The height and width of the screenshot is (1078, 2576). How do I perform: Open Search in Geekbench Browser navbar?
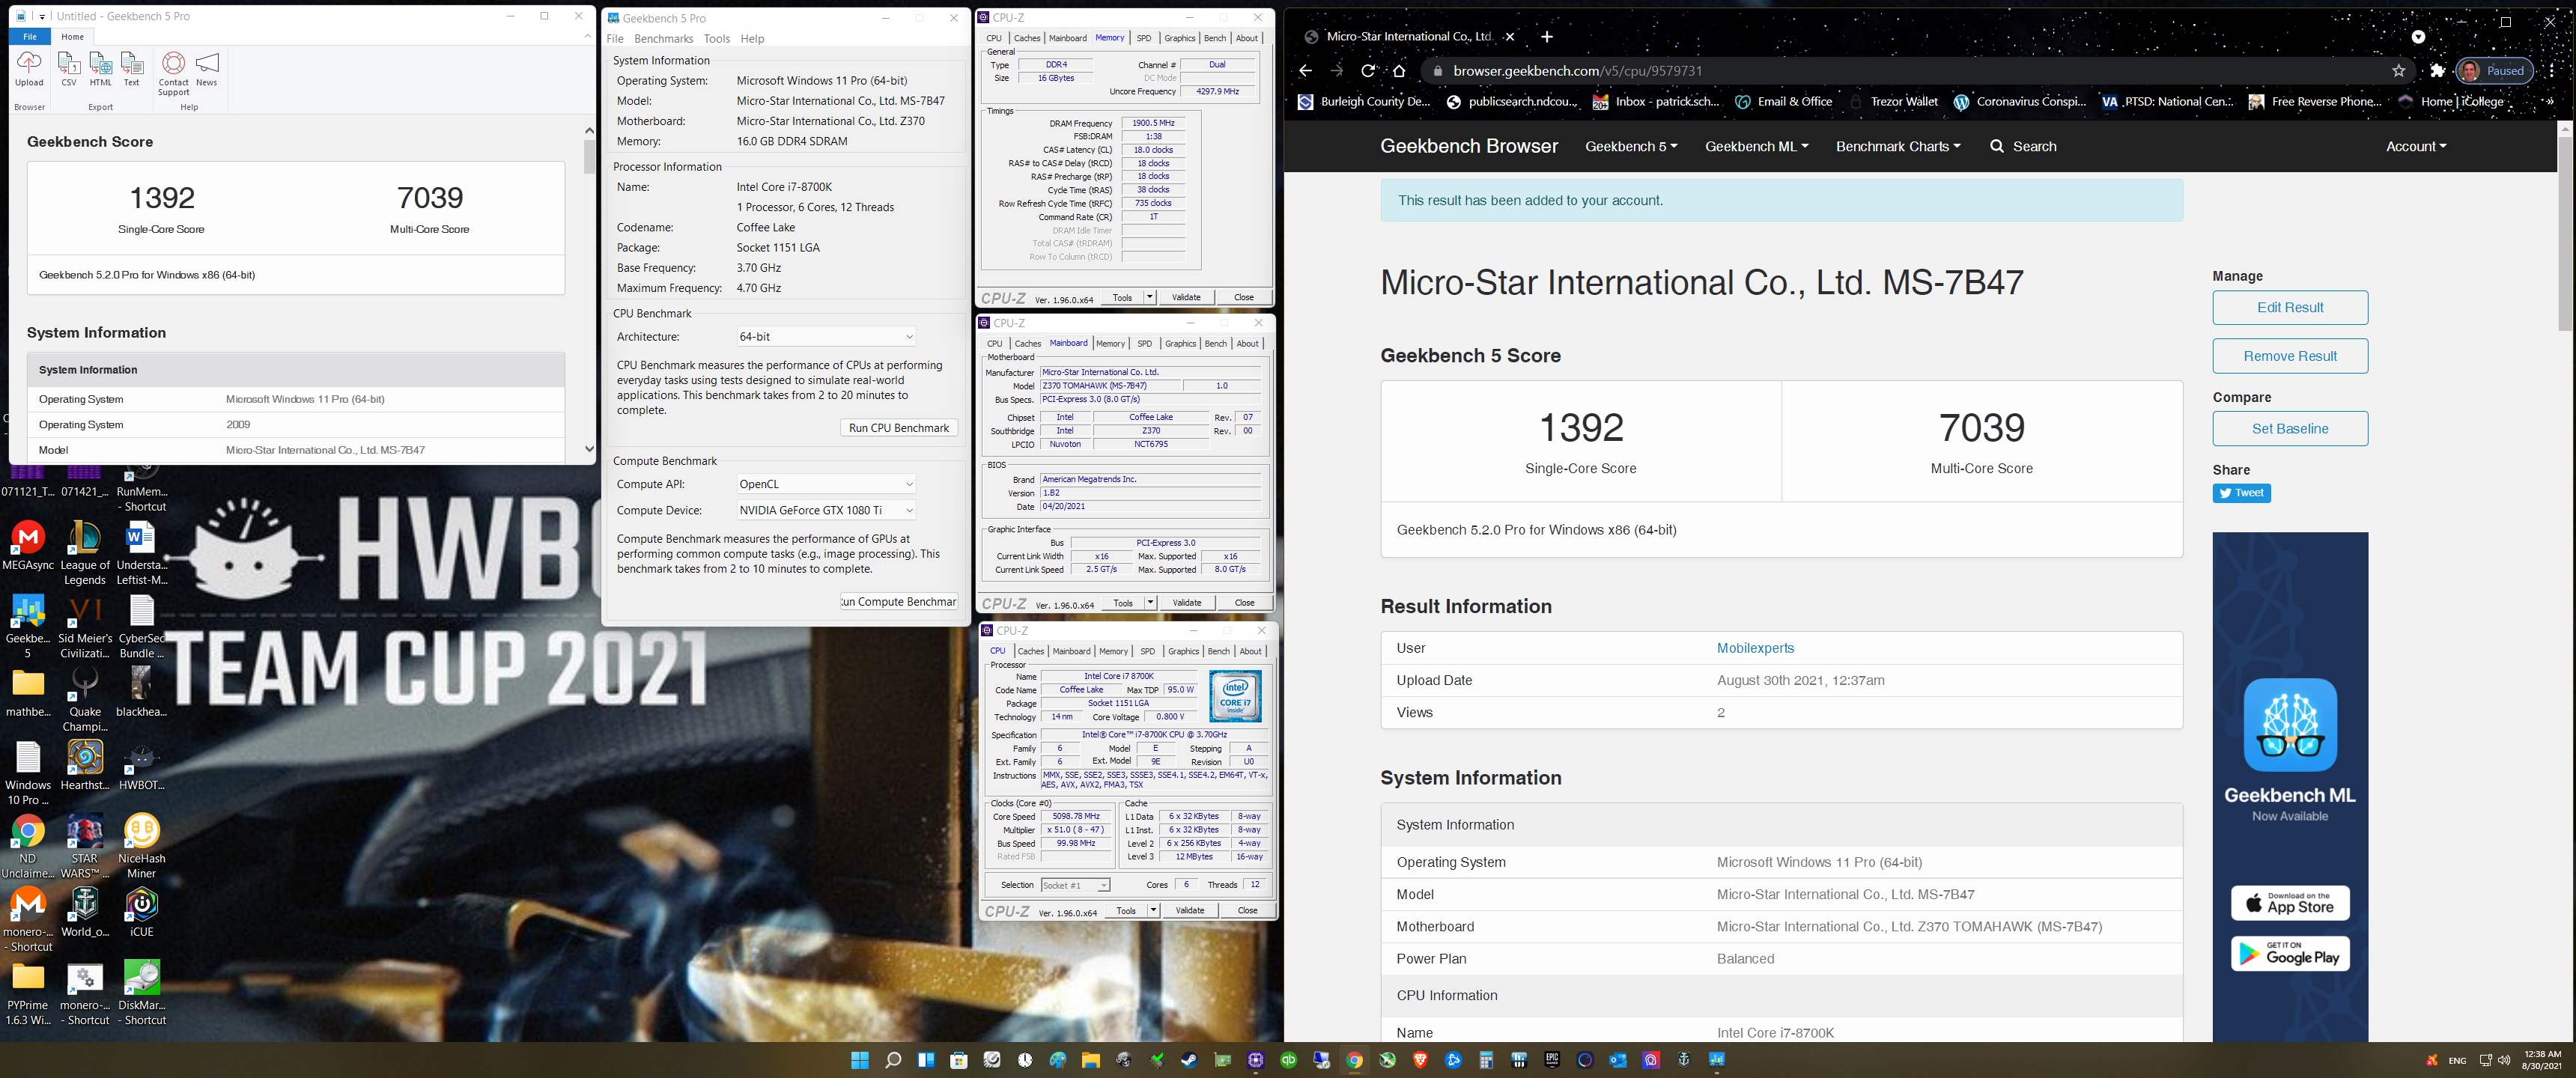[2023, 146]
